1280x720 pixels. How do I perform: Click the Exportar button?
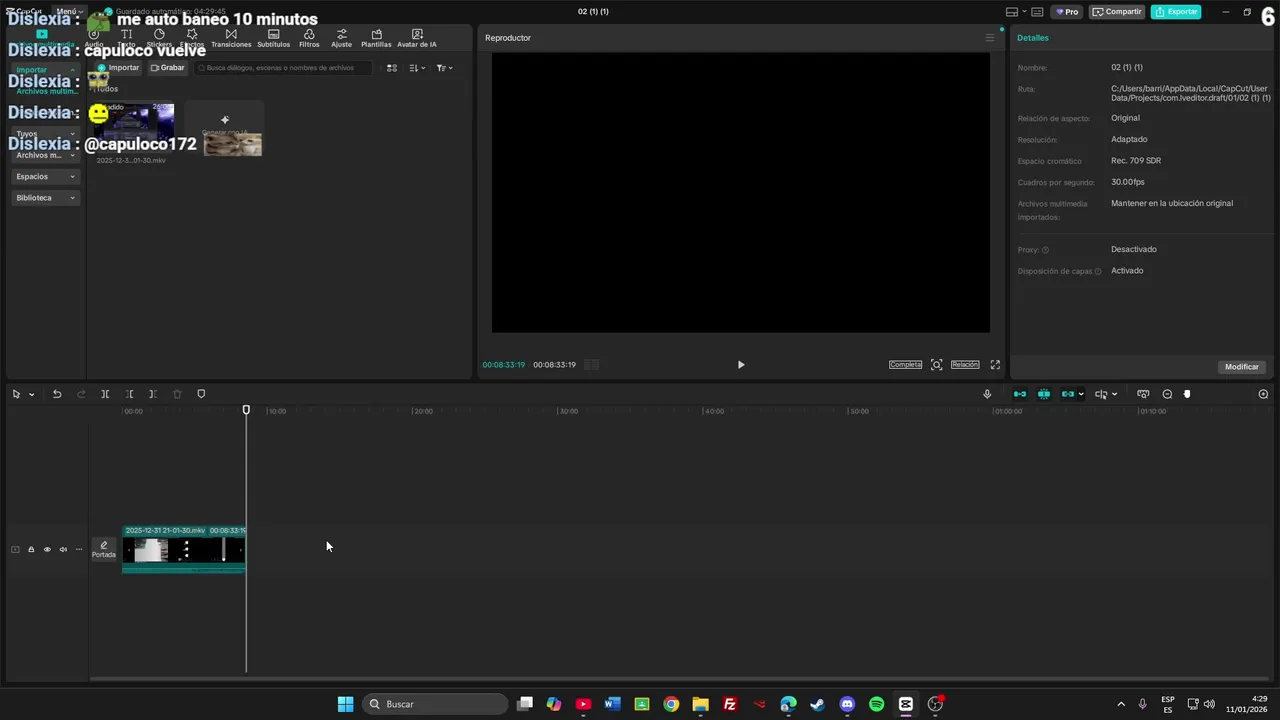pyautogui.click(x=1176, y=12)
